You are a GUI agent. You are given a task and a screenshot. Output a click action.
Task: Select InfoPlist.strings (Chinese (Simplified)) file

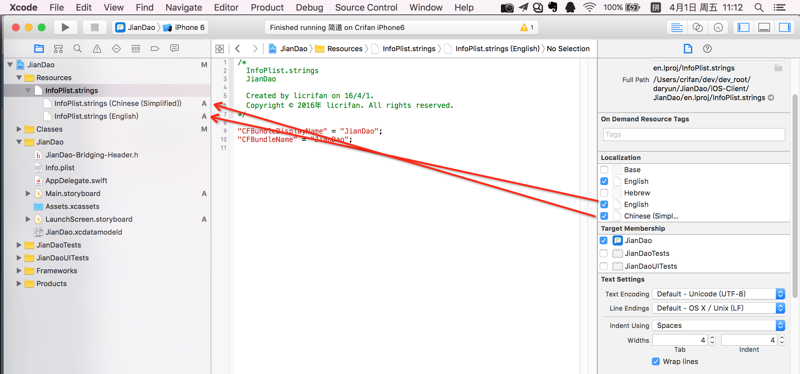click(x=118, y=103)
